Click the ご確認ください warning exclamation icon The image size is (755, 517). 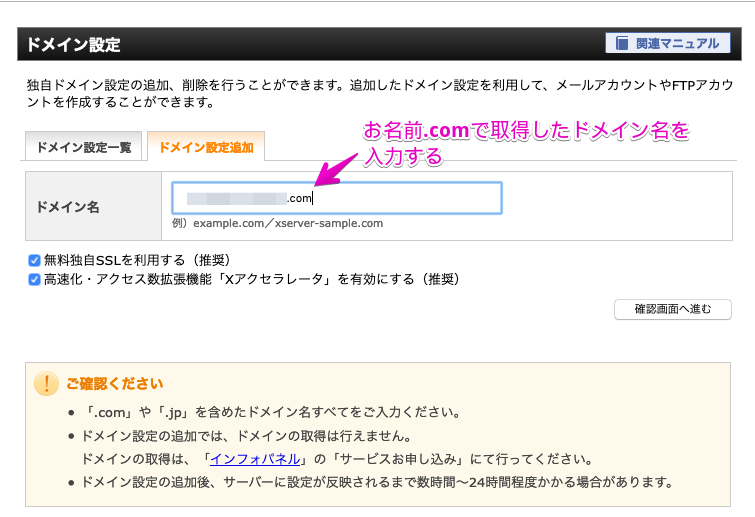(46, 384)
